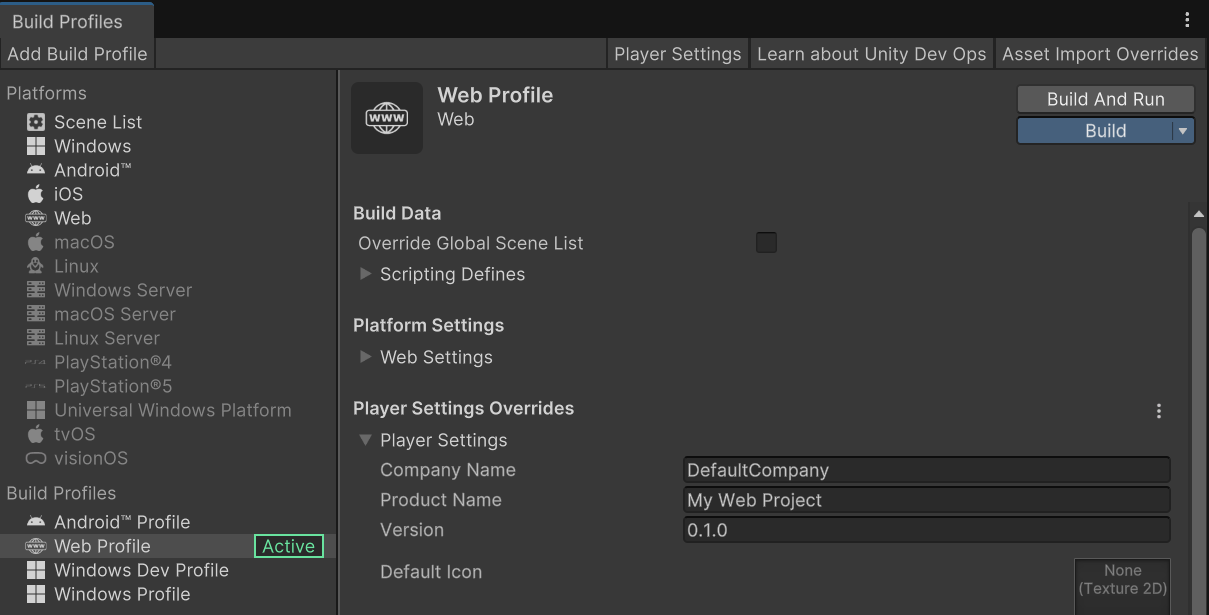Screen dimensions: 1209x615
Task: Click Learn about Unity Dev Ops
Action: tap(872, 54)
